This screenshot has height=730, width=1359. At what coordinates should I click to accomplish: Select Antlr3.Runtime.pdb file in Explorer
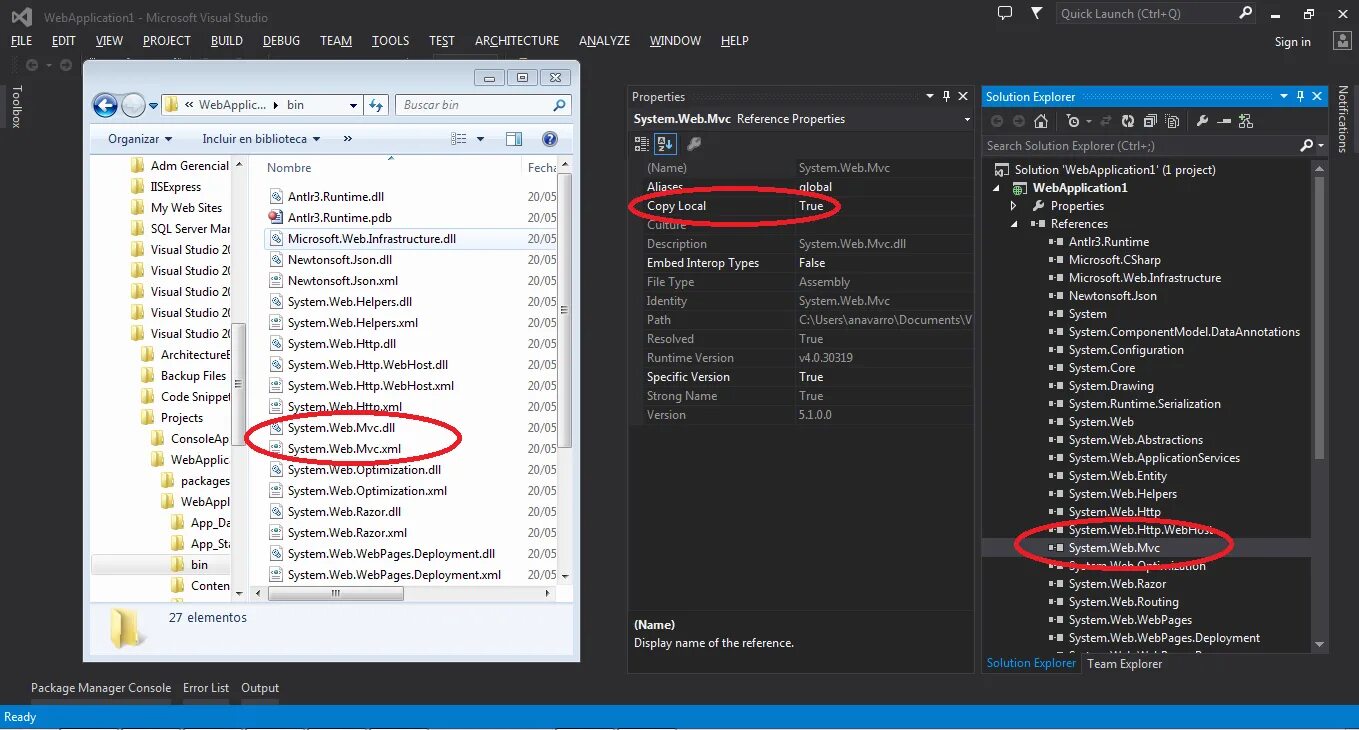[x=339, y=218]
